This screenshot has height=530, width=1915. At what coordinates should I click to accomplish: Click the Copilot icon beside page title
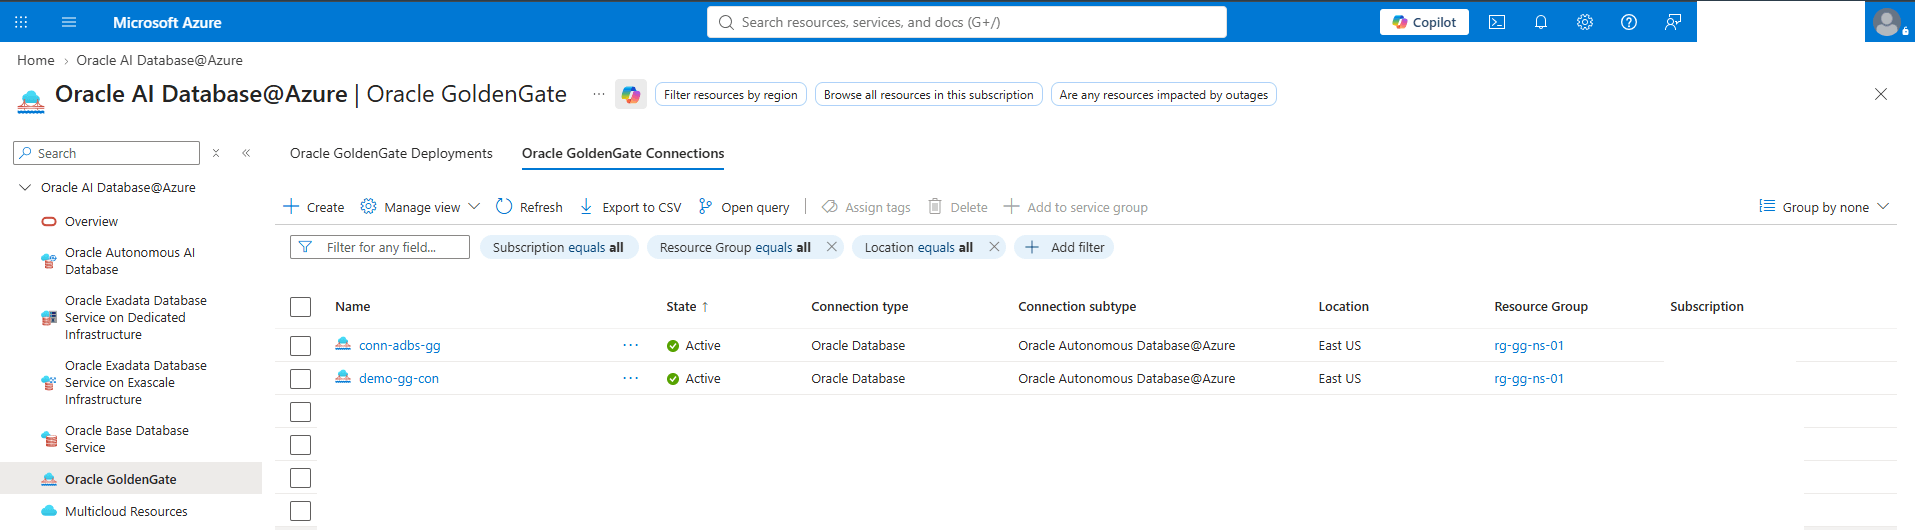[x=631, y=95]
